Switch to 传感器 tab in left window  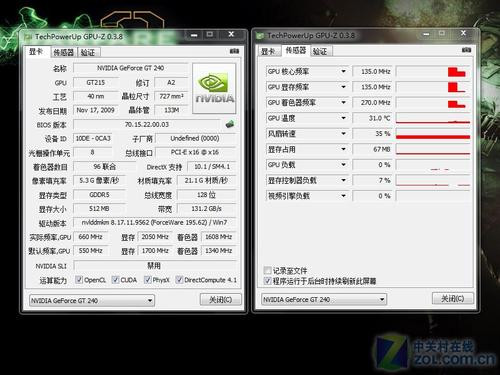[x=63, y=52]
